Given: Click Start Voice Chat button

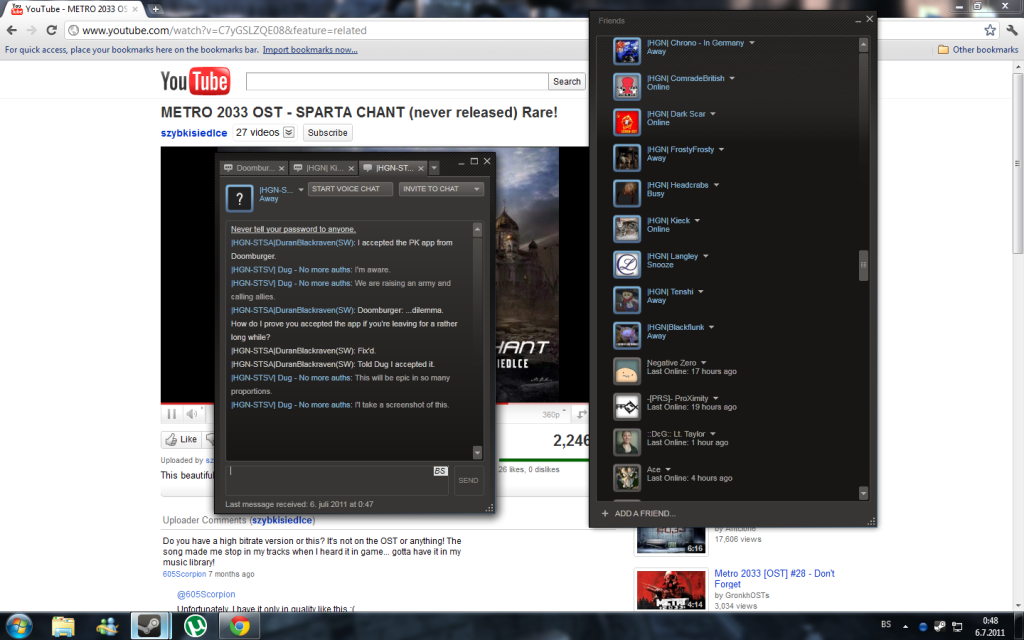Looking at the screenshot, I should click(350, 189).
